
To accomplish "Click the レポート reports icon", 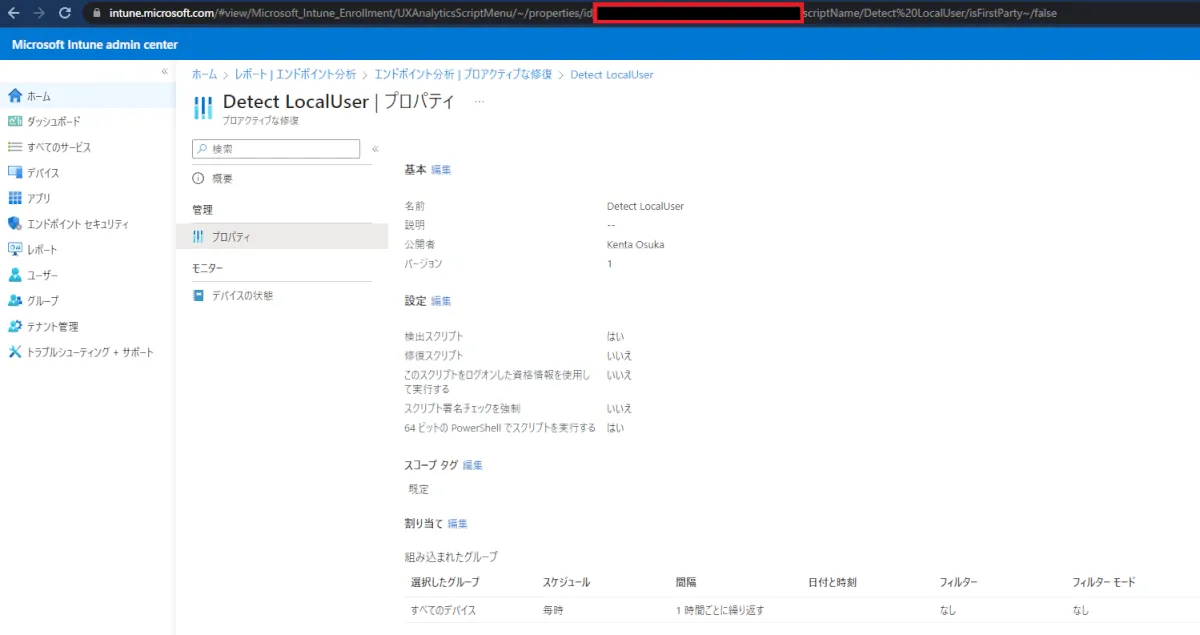I will pos(15,250).
